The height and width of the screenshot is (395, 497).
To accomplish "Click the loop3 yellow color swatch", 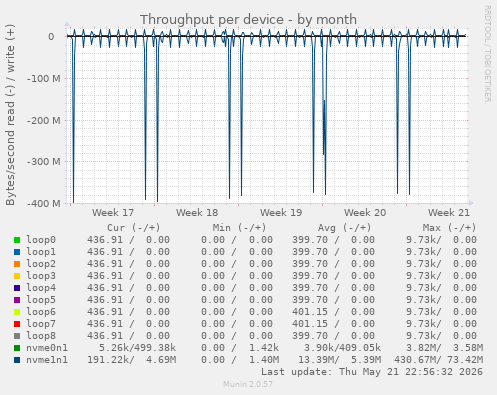I will 17,276.
